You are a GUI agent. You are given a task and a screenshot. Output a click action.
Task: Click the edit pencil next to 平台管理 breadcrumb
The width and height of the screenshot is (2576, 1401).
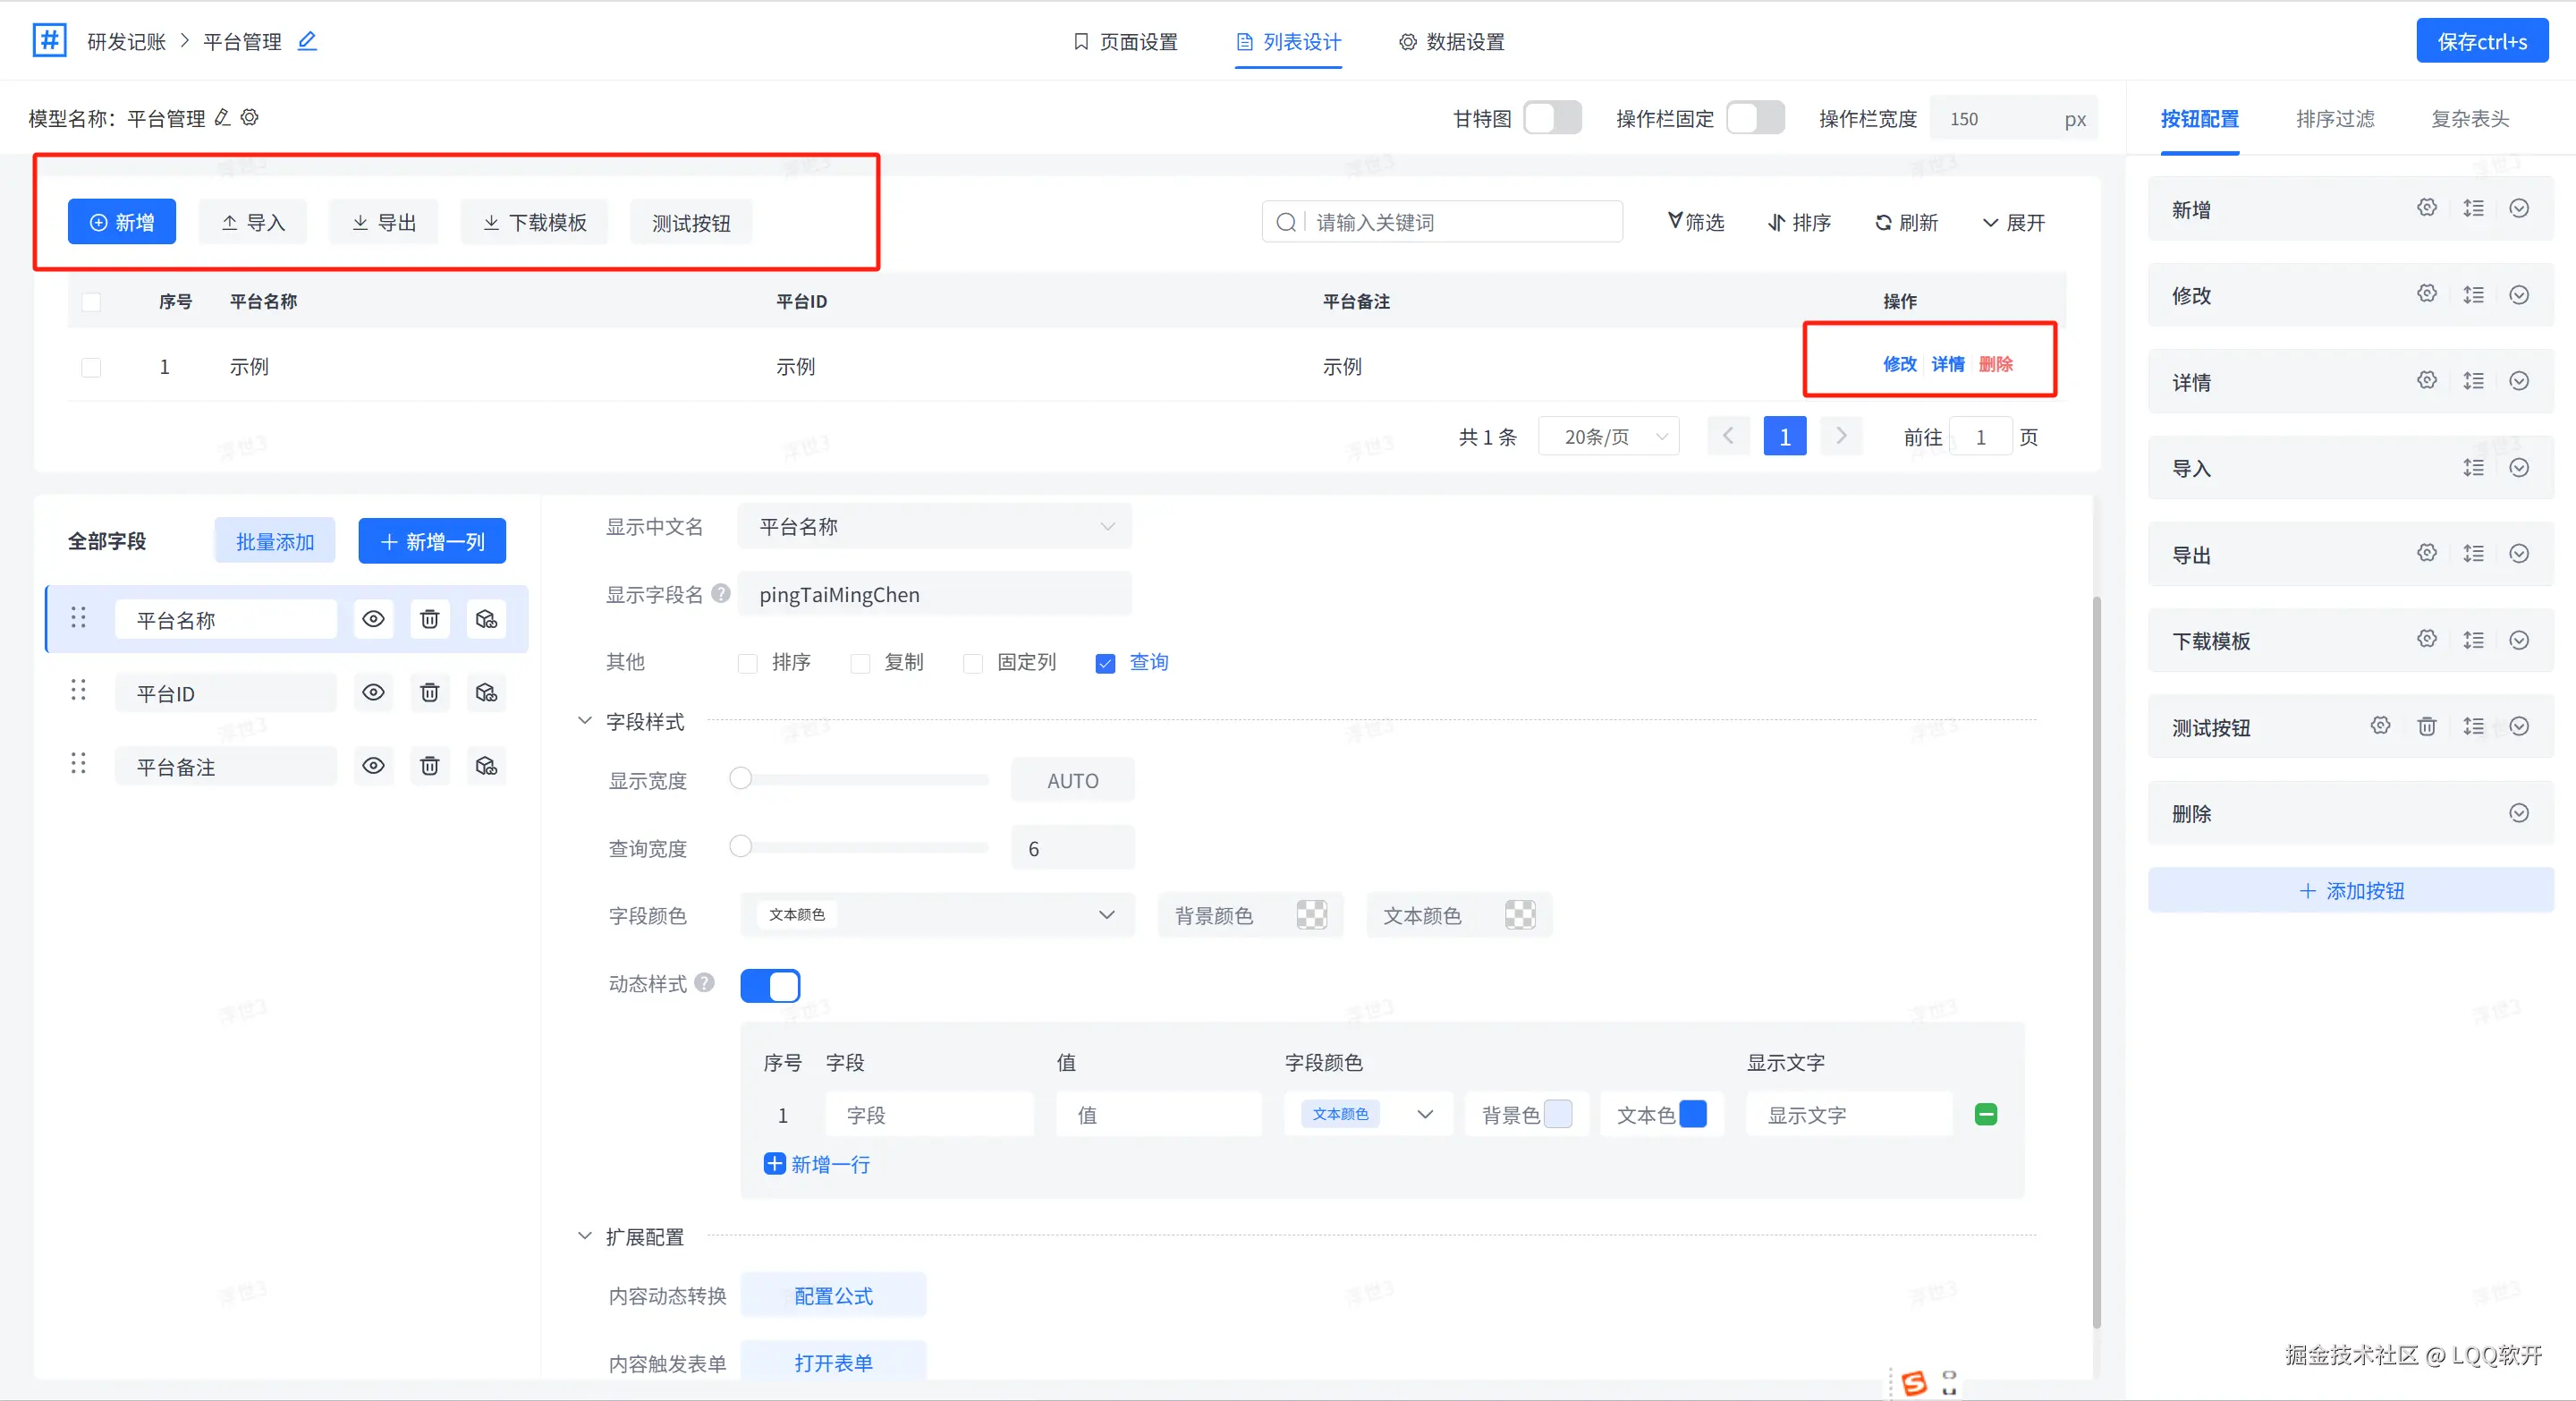(x=307, y=41)
